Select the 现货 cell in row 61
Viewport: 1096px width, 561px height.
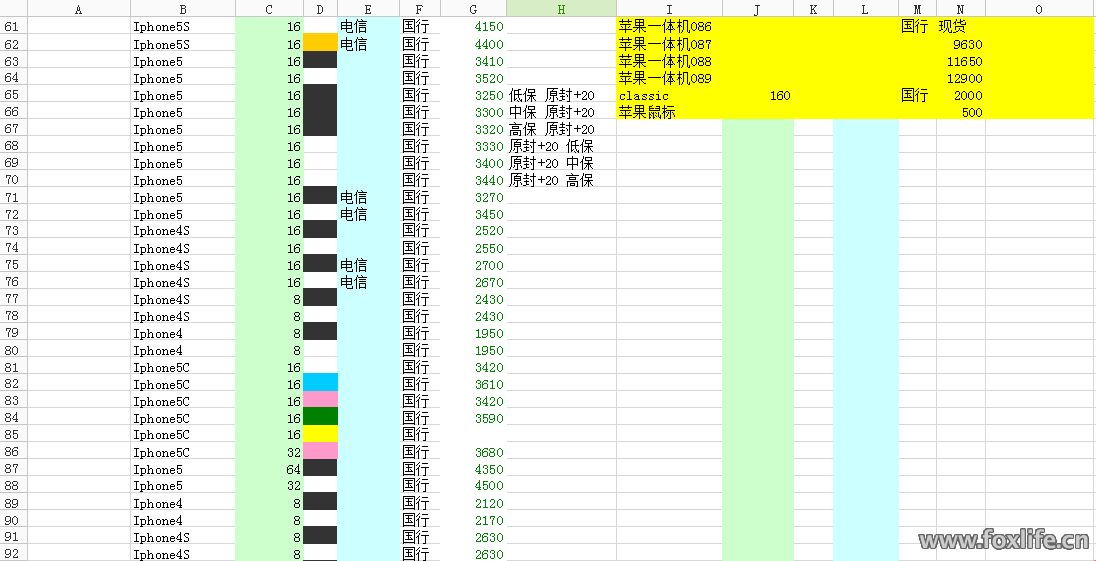click(x=961, y=27)
